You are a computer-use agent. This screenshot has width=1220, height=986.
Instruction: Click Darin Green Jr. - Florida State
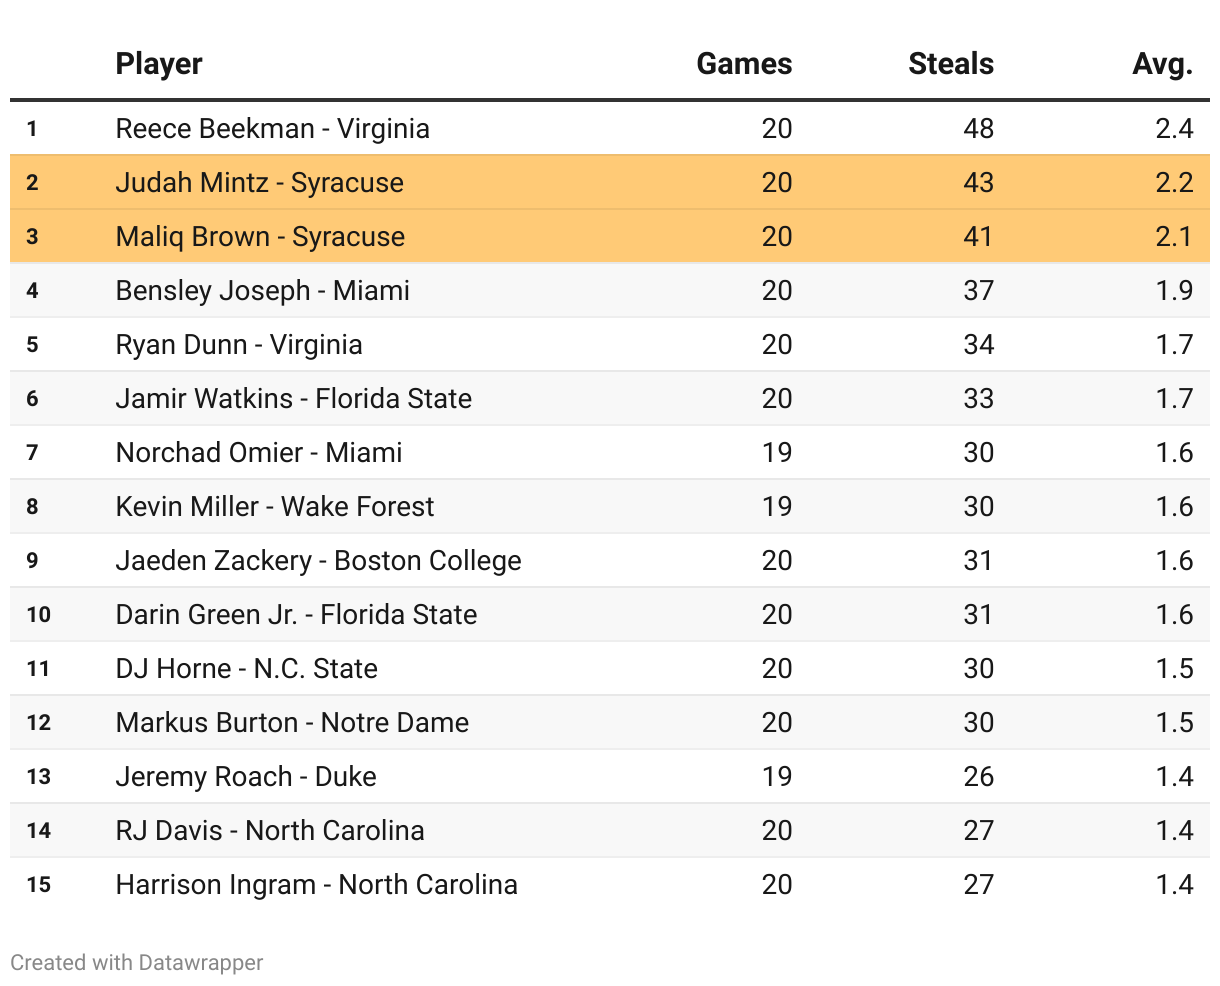point(296,615)
